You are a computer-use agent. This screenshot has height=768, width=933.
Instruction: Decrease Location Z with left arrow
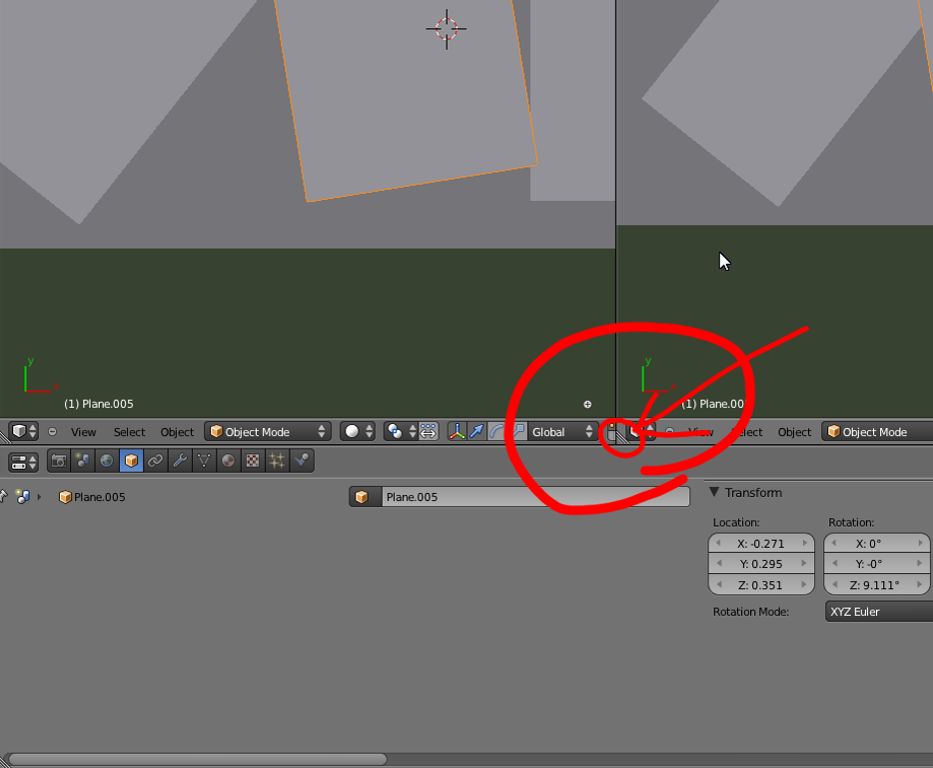coord(719,585)
